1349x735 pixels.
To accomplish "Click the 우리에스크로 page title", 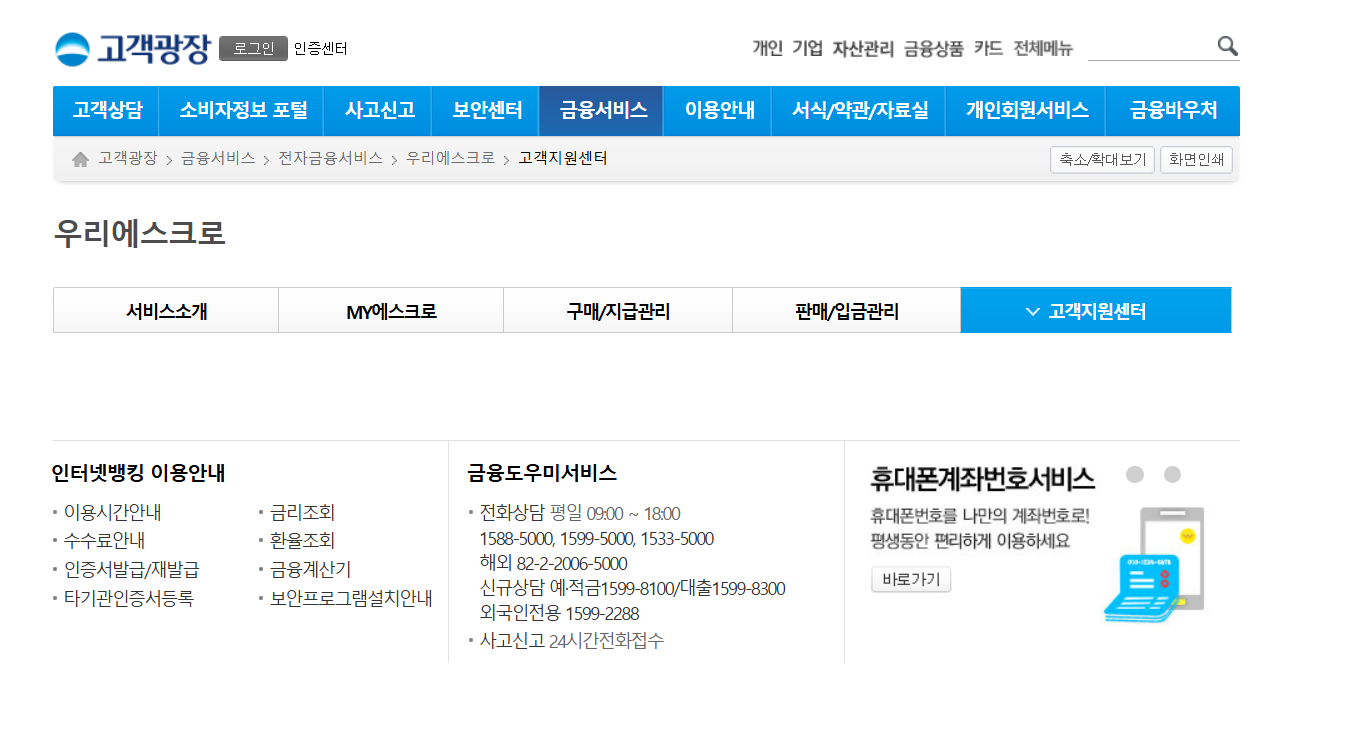I will pyautogui.click(x=140, y=233).
